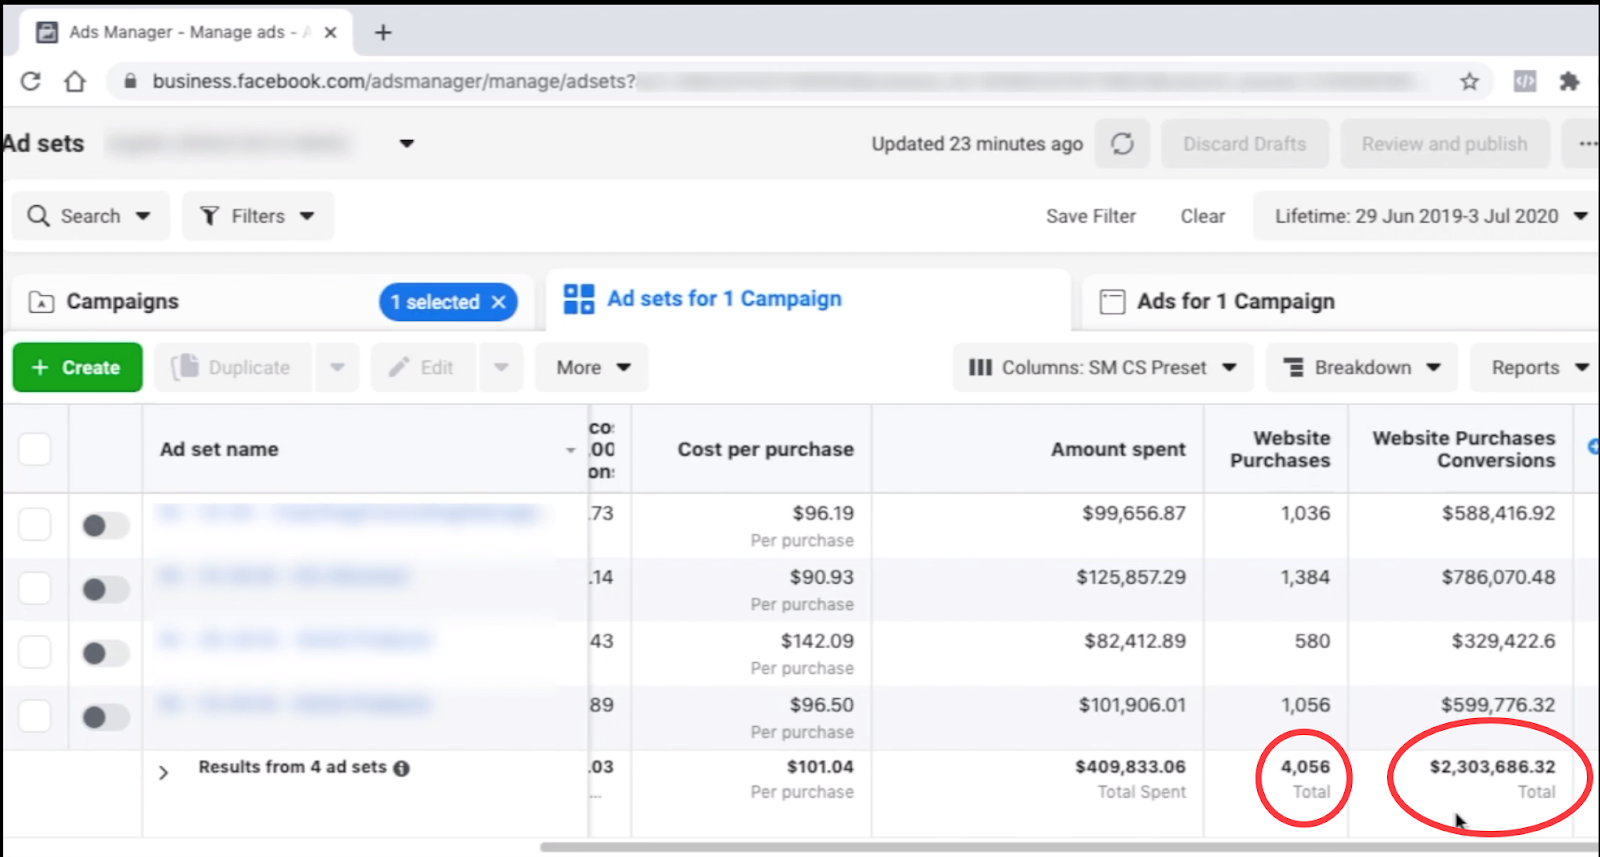Open the account selector dropdown arrow
1600x857 pixels.
pyautogui.click(x=407, y=144)
